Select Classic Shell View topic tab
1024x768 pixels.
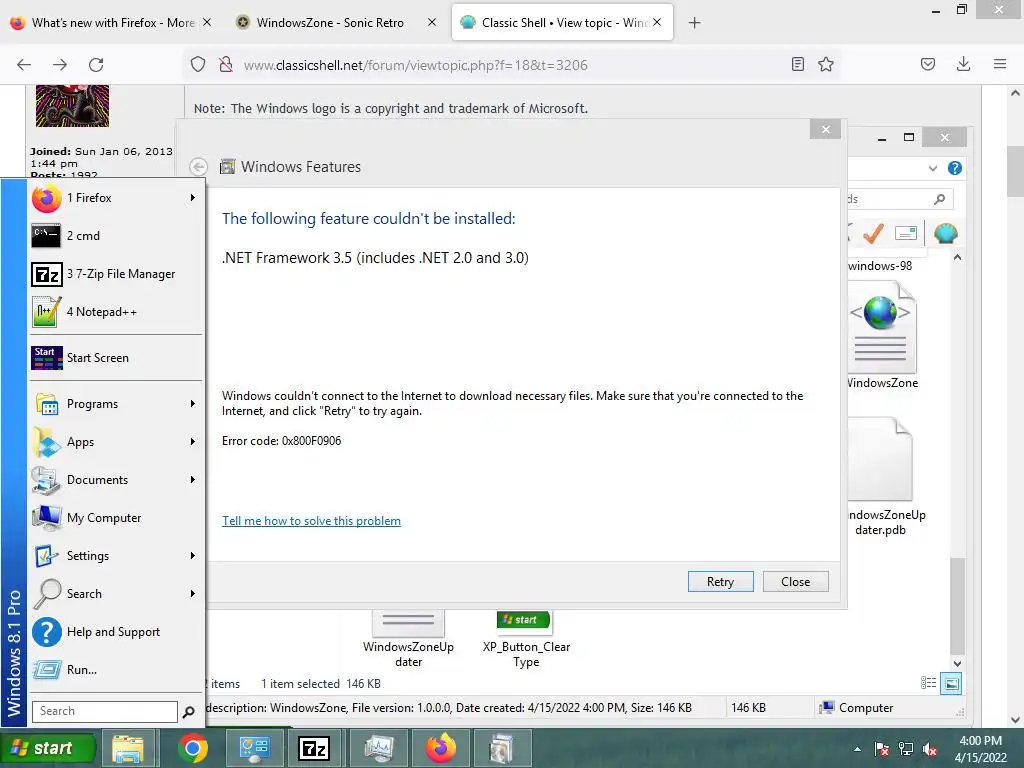tap(562, 23)
